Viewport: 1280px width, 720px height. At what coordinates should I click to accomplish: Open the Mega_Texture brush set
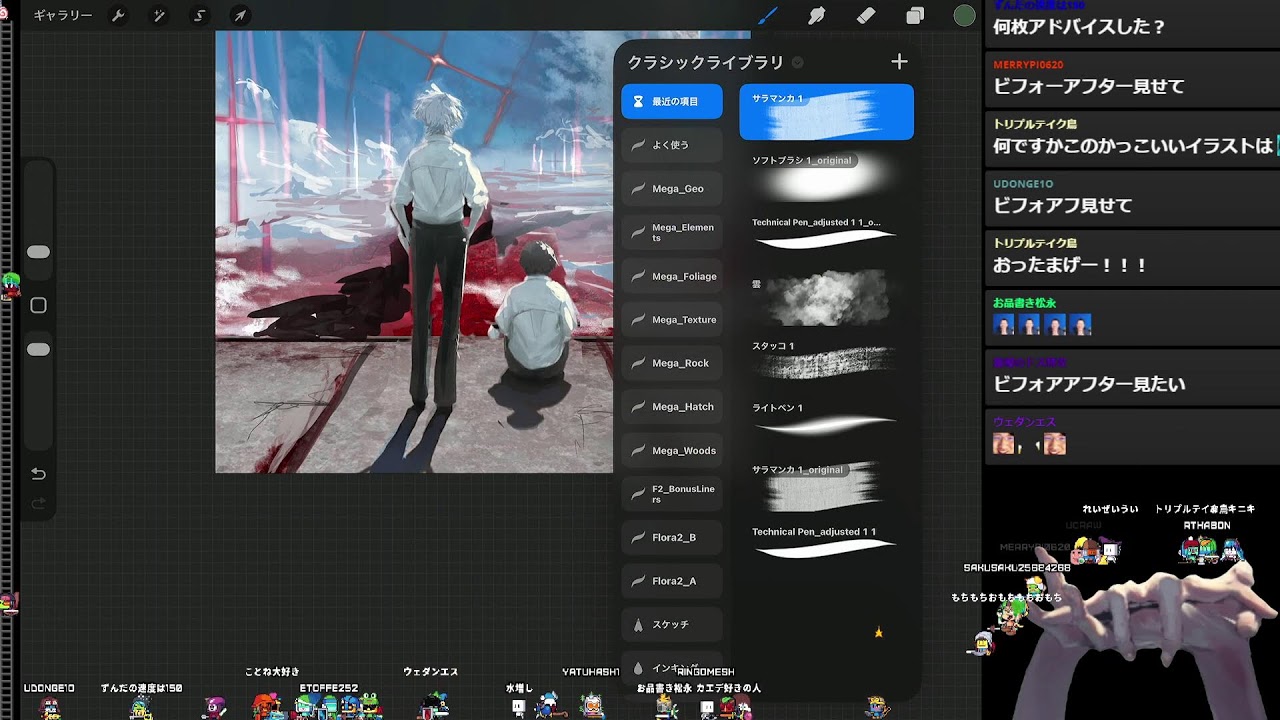tap(672, 319)
